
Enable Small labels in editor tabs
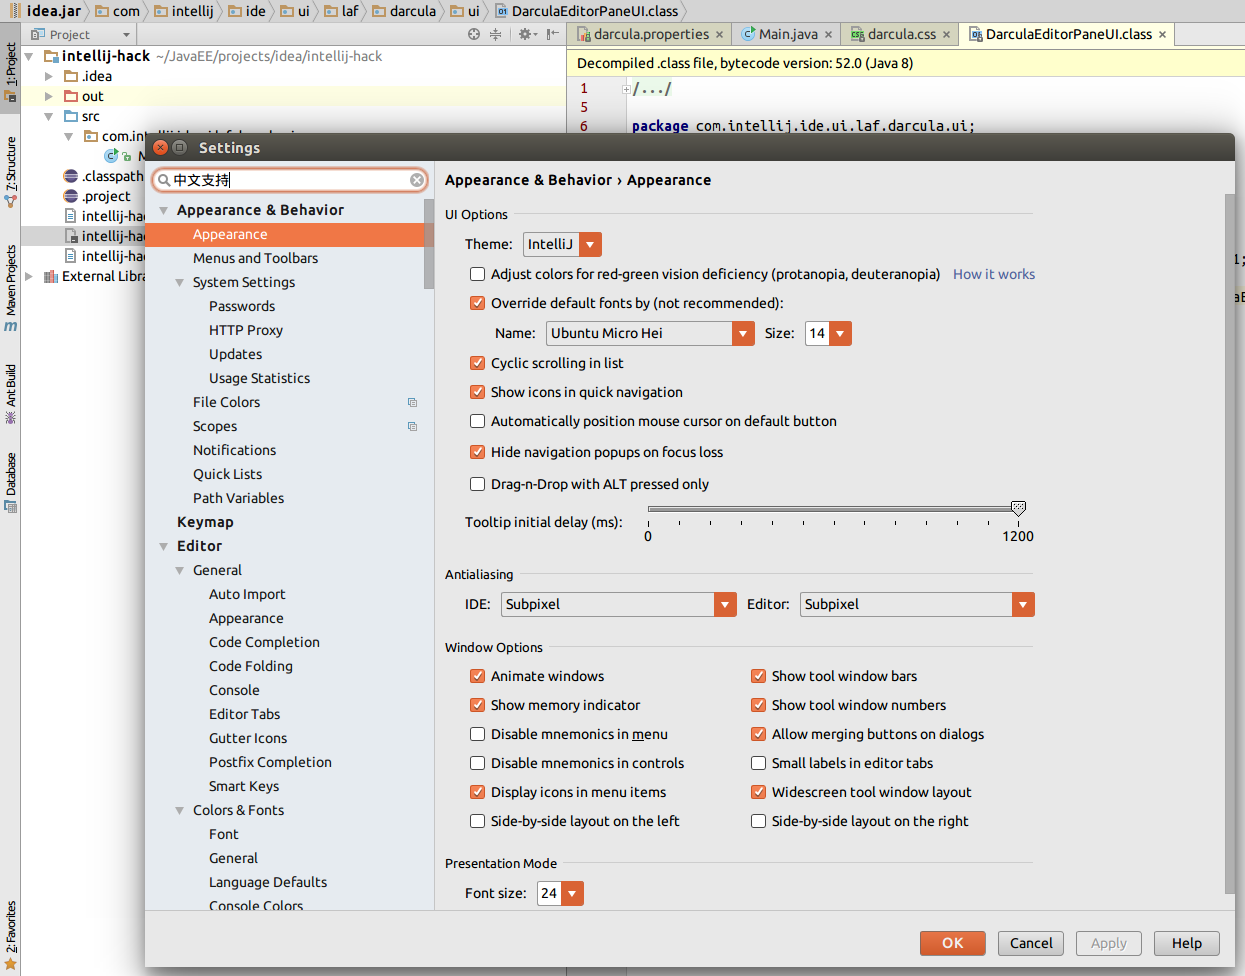coord(759,763)
